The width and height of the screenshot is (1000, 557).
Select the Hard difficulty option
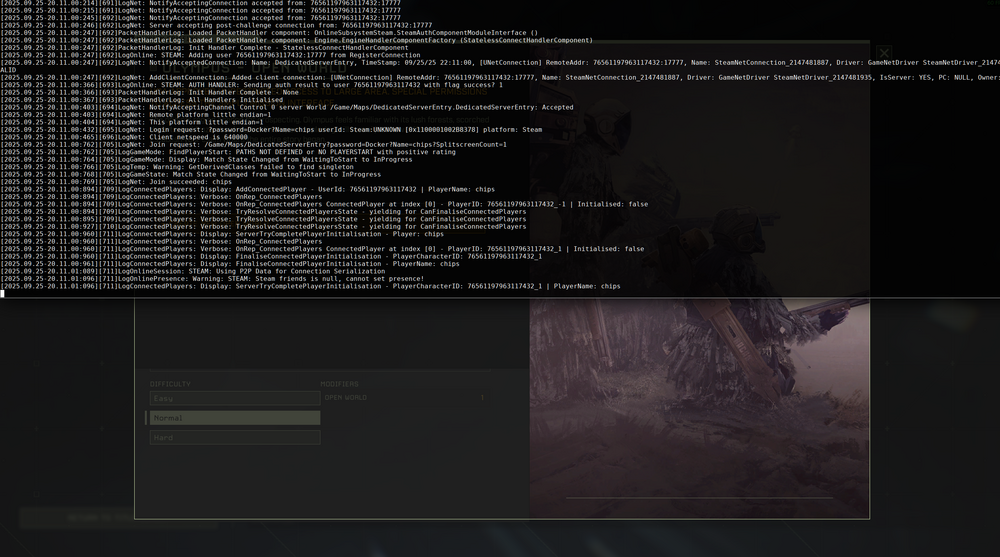pyautogui.click(x=235, y=438)
